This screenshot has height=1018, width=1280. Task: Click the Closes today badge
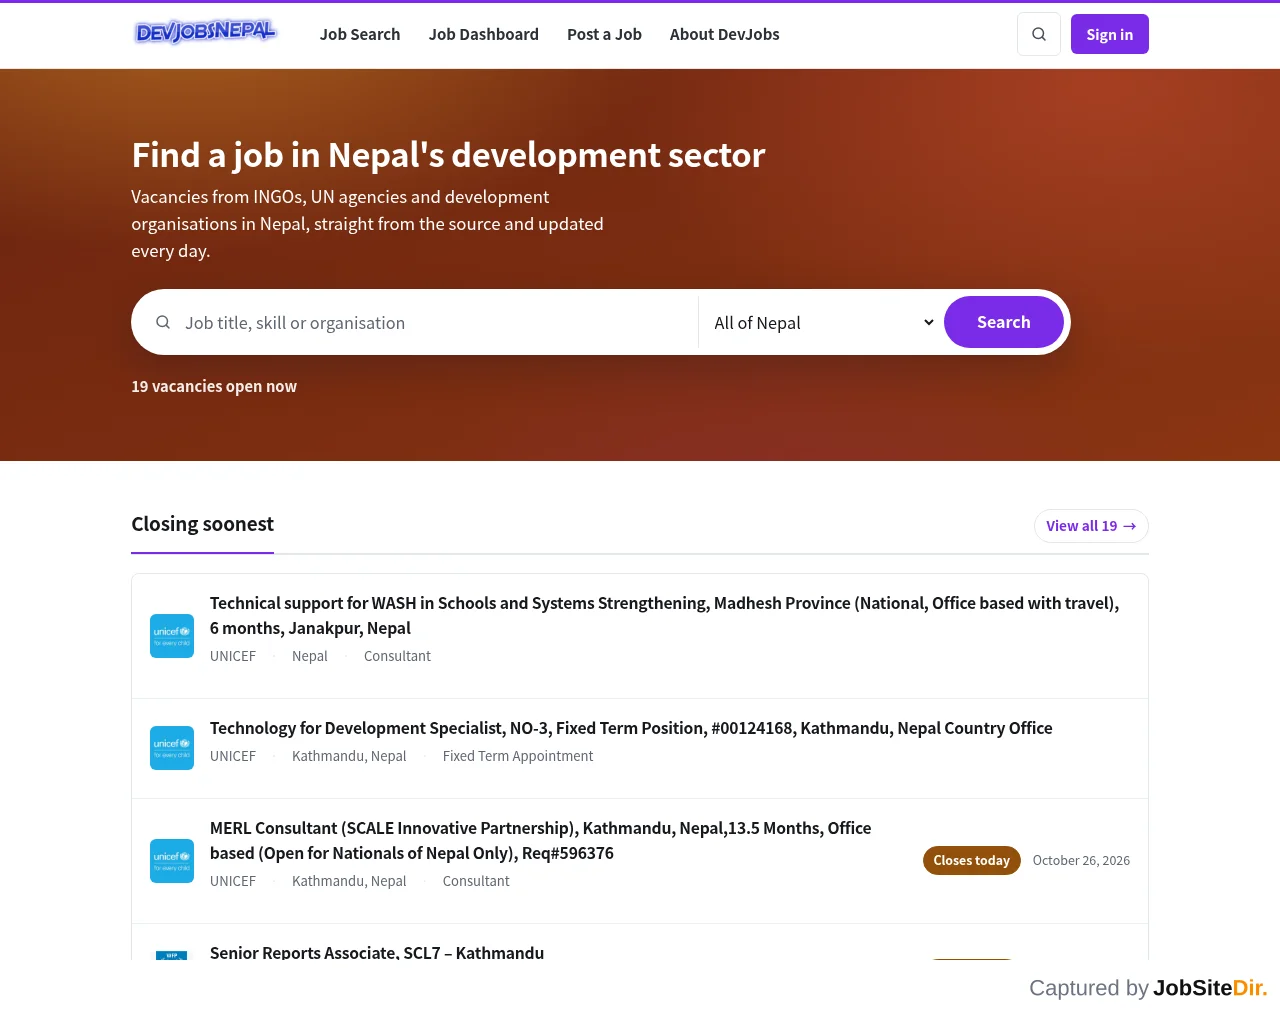(972, 860)
